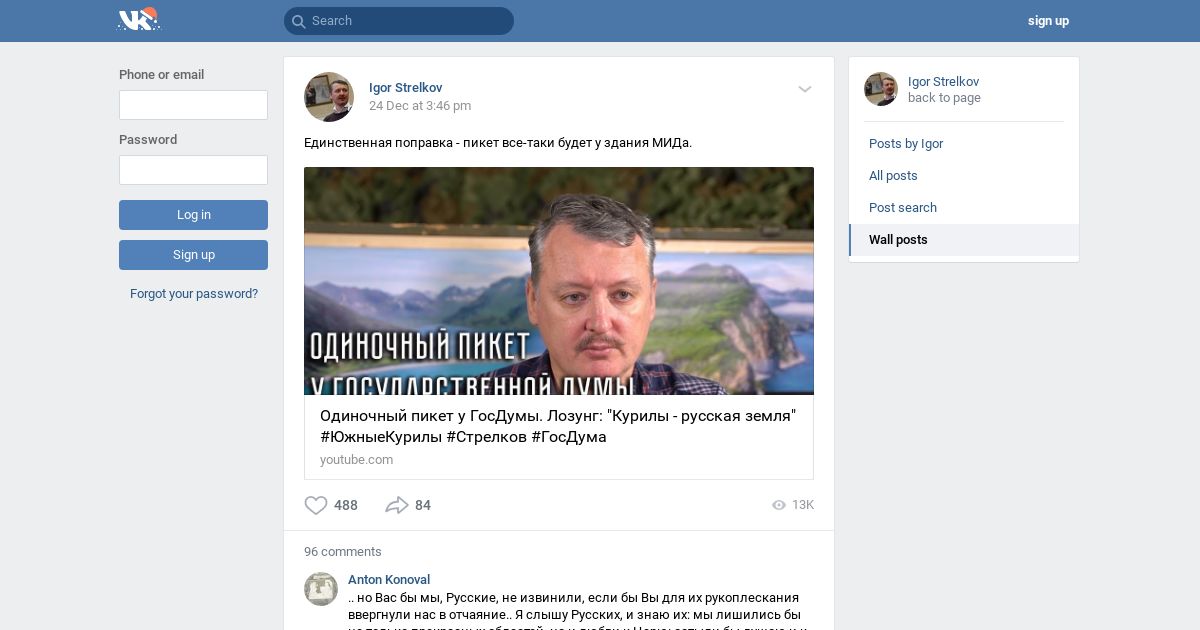Click the Log in button
The width and height of the screenshot is (1200, 630).
193,215
